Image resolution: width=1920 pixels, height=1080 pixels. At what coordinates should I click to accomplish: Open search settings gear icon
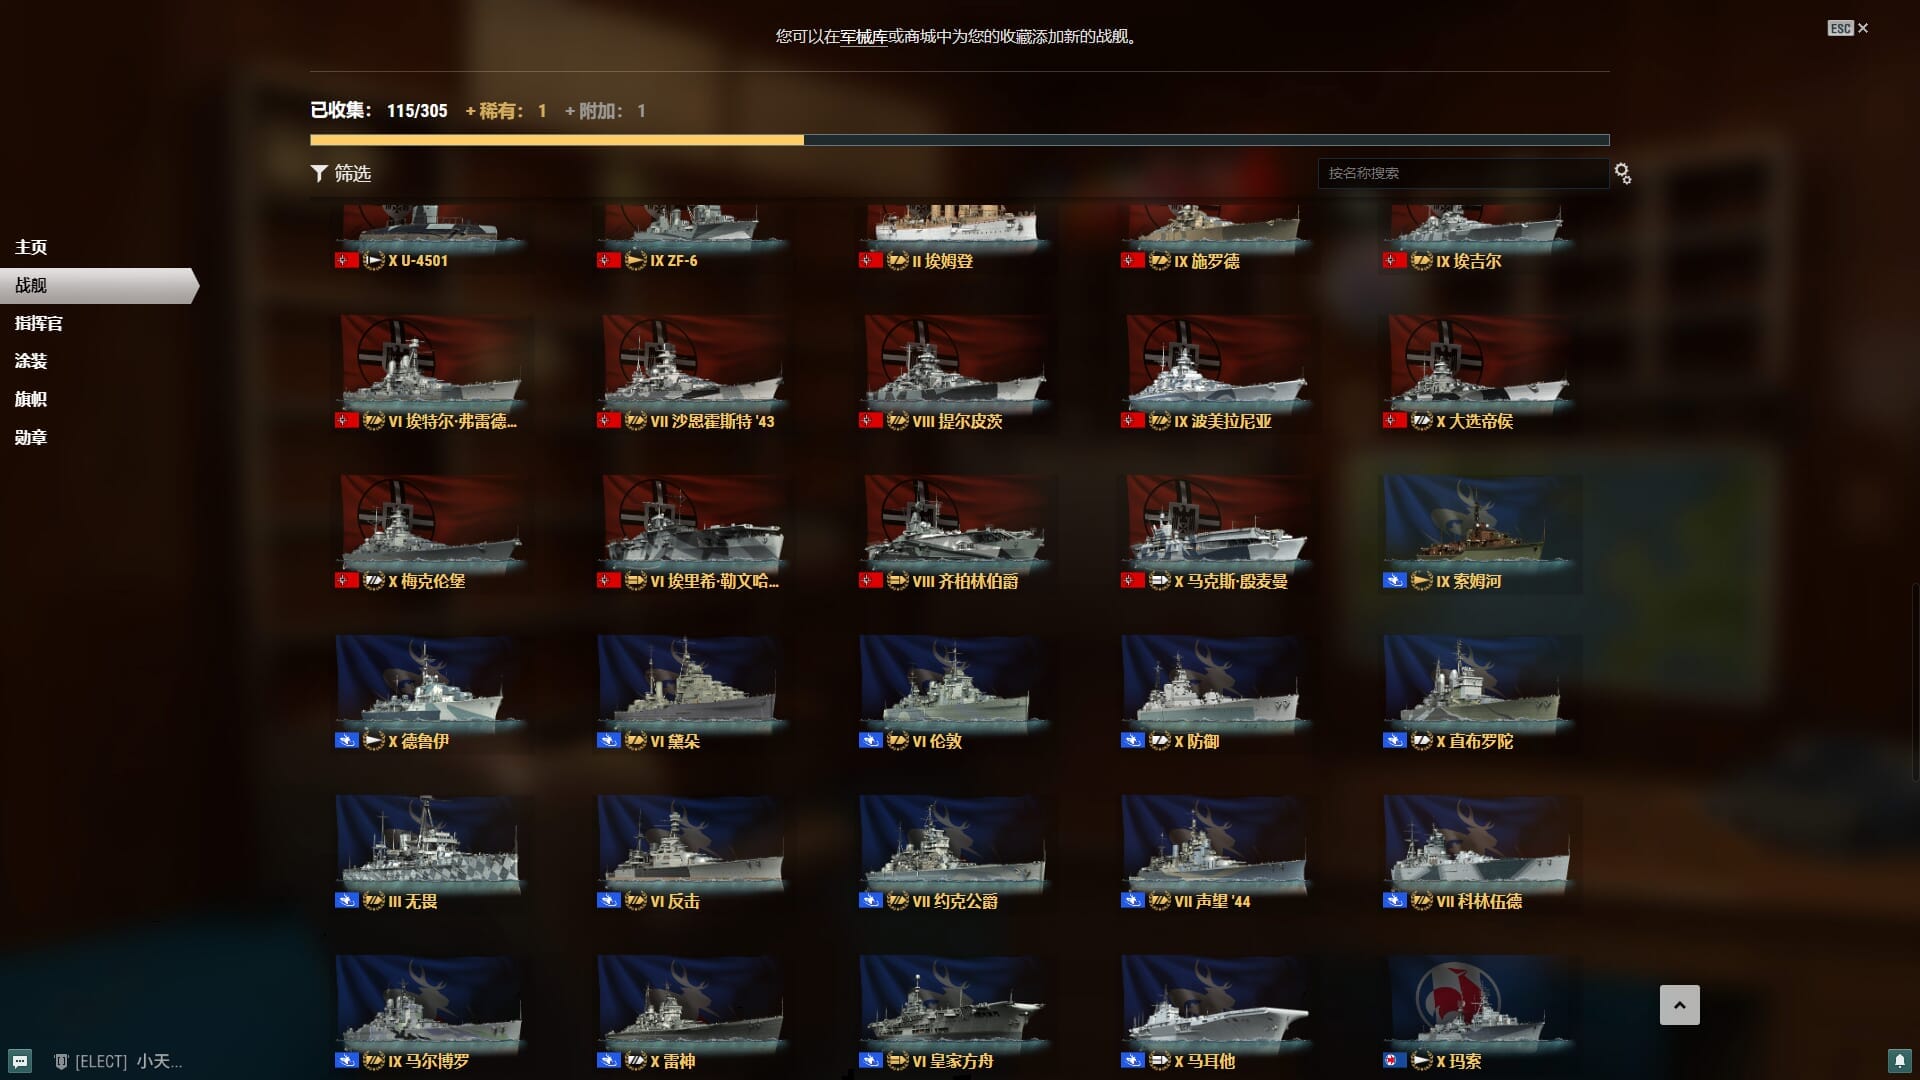coord(1622,174)
